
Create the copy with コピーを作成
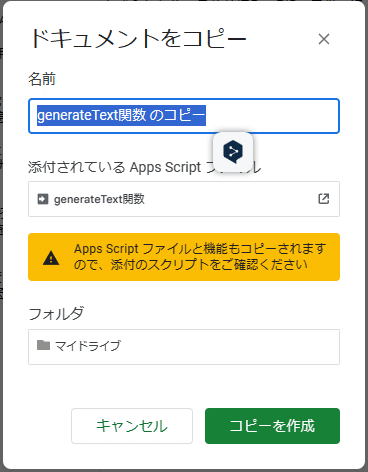(x=272, y=426)
